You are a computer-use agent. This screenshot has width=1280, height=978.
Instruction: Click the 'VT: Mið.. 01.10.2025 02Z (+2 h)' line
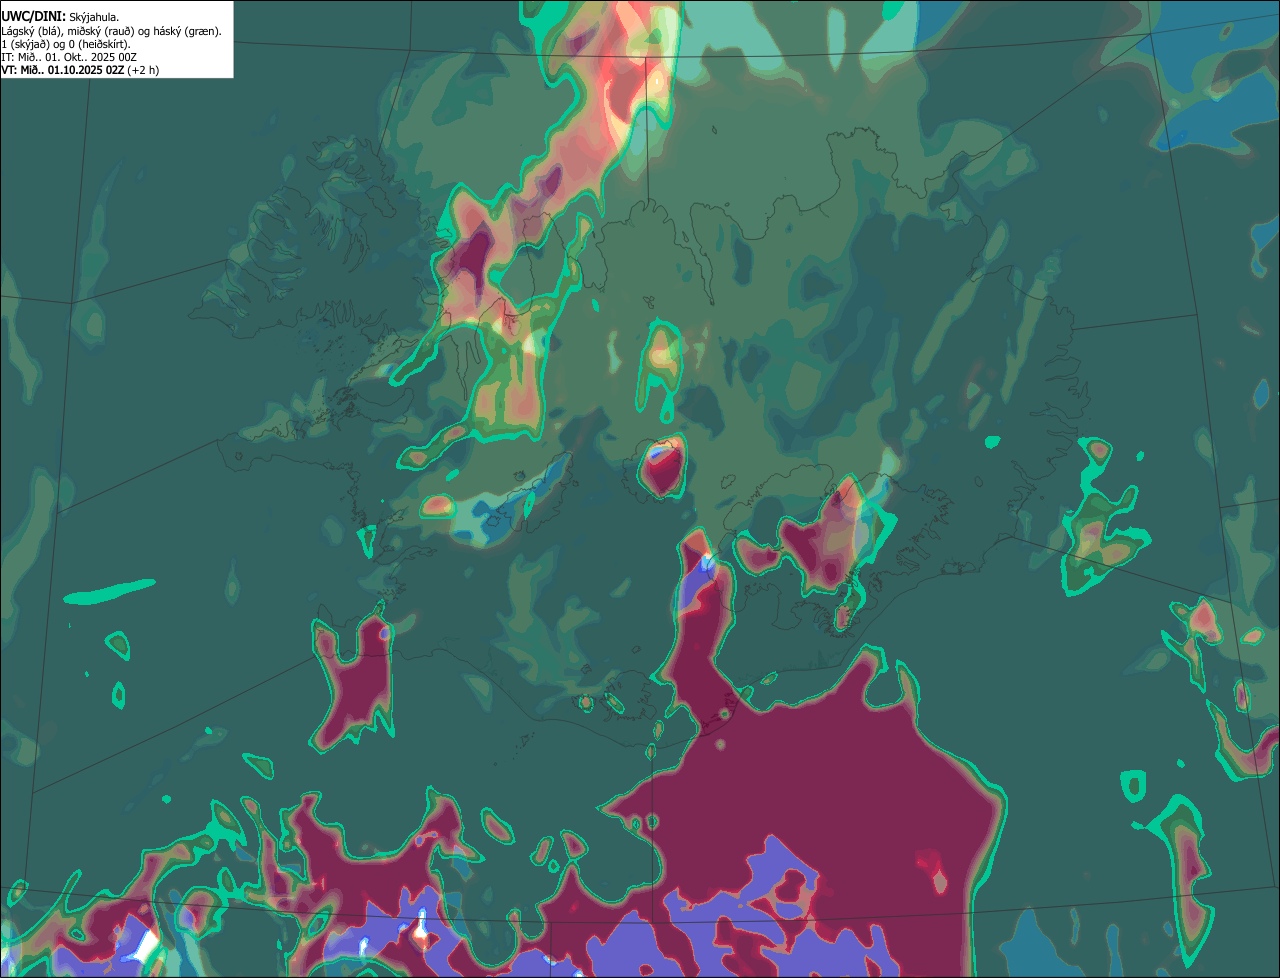click(80, 70)
